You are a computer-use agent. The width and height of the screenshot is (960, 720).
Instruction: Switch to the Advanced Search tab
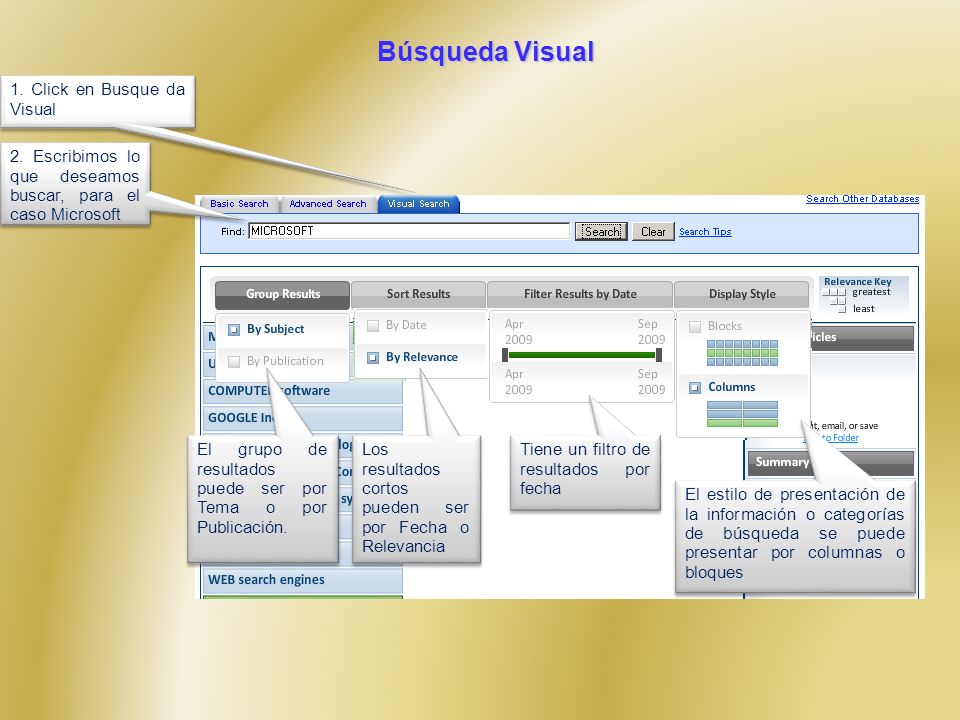328,204
